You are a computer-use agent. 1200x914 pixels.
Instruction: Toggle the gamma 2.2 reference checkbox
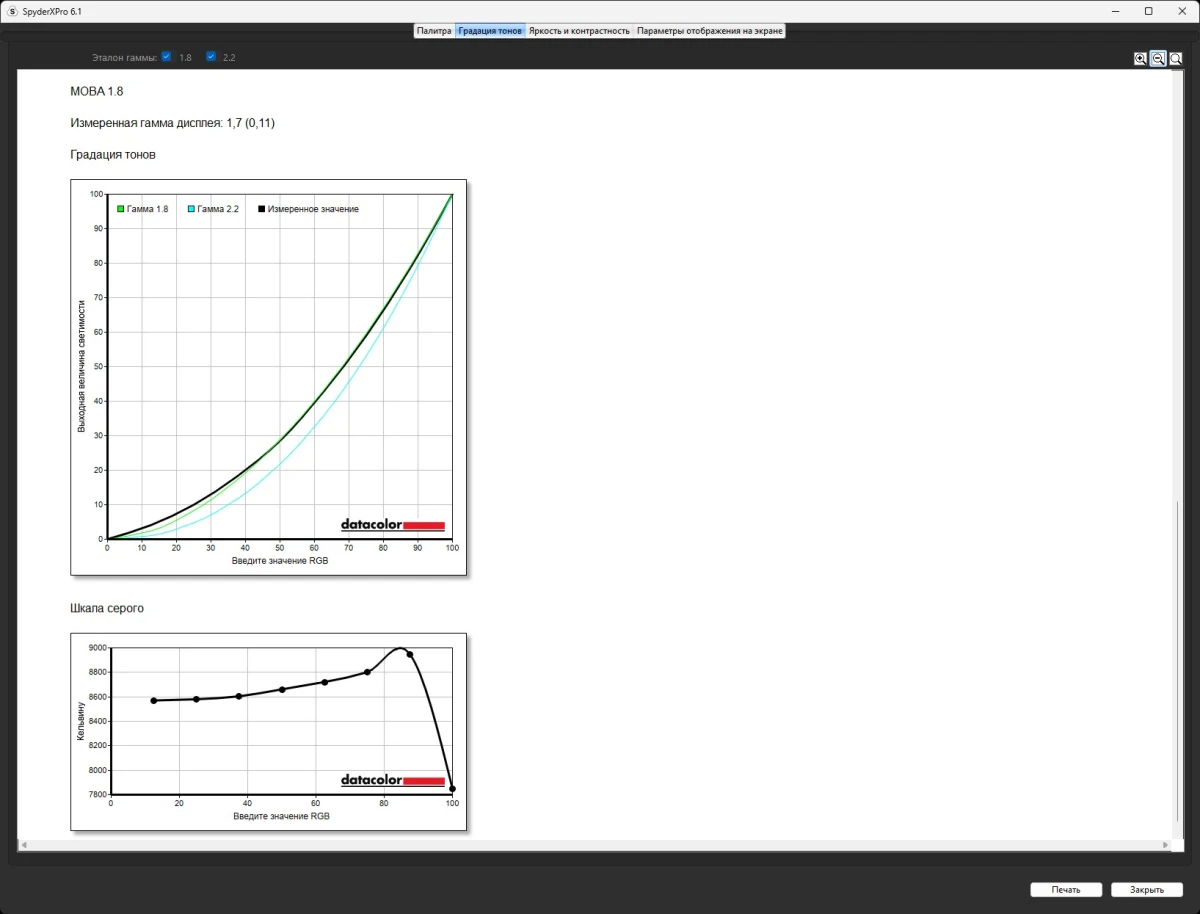[x=211, y=57]
